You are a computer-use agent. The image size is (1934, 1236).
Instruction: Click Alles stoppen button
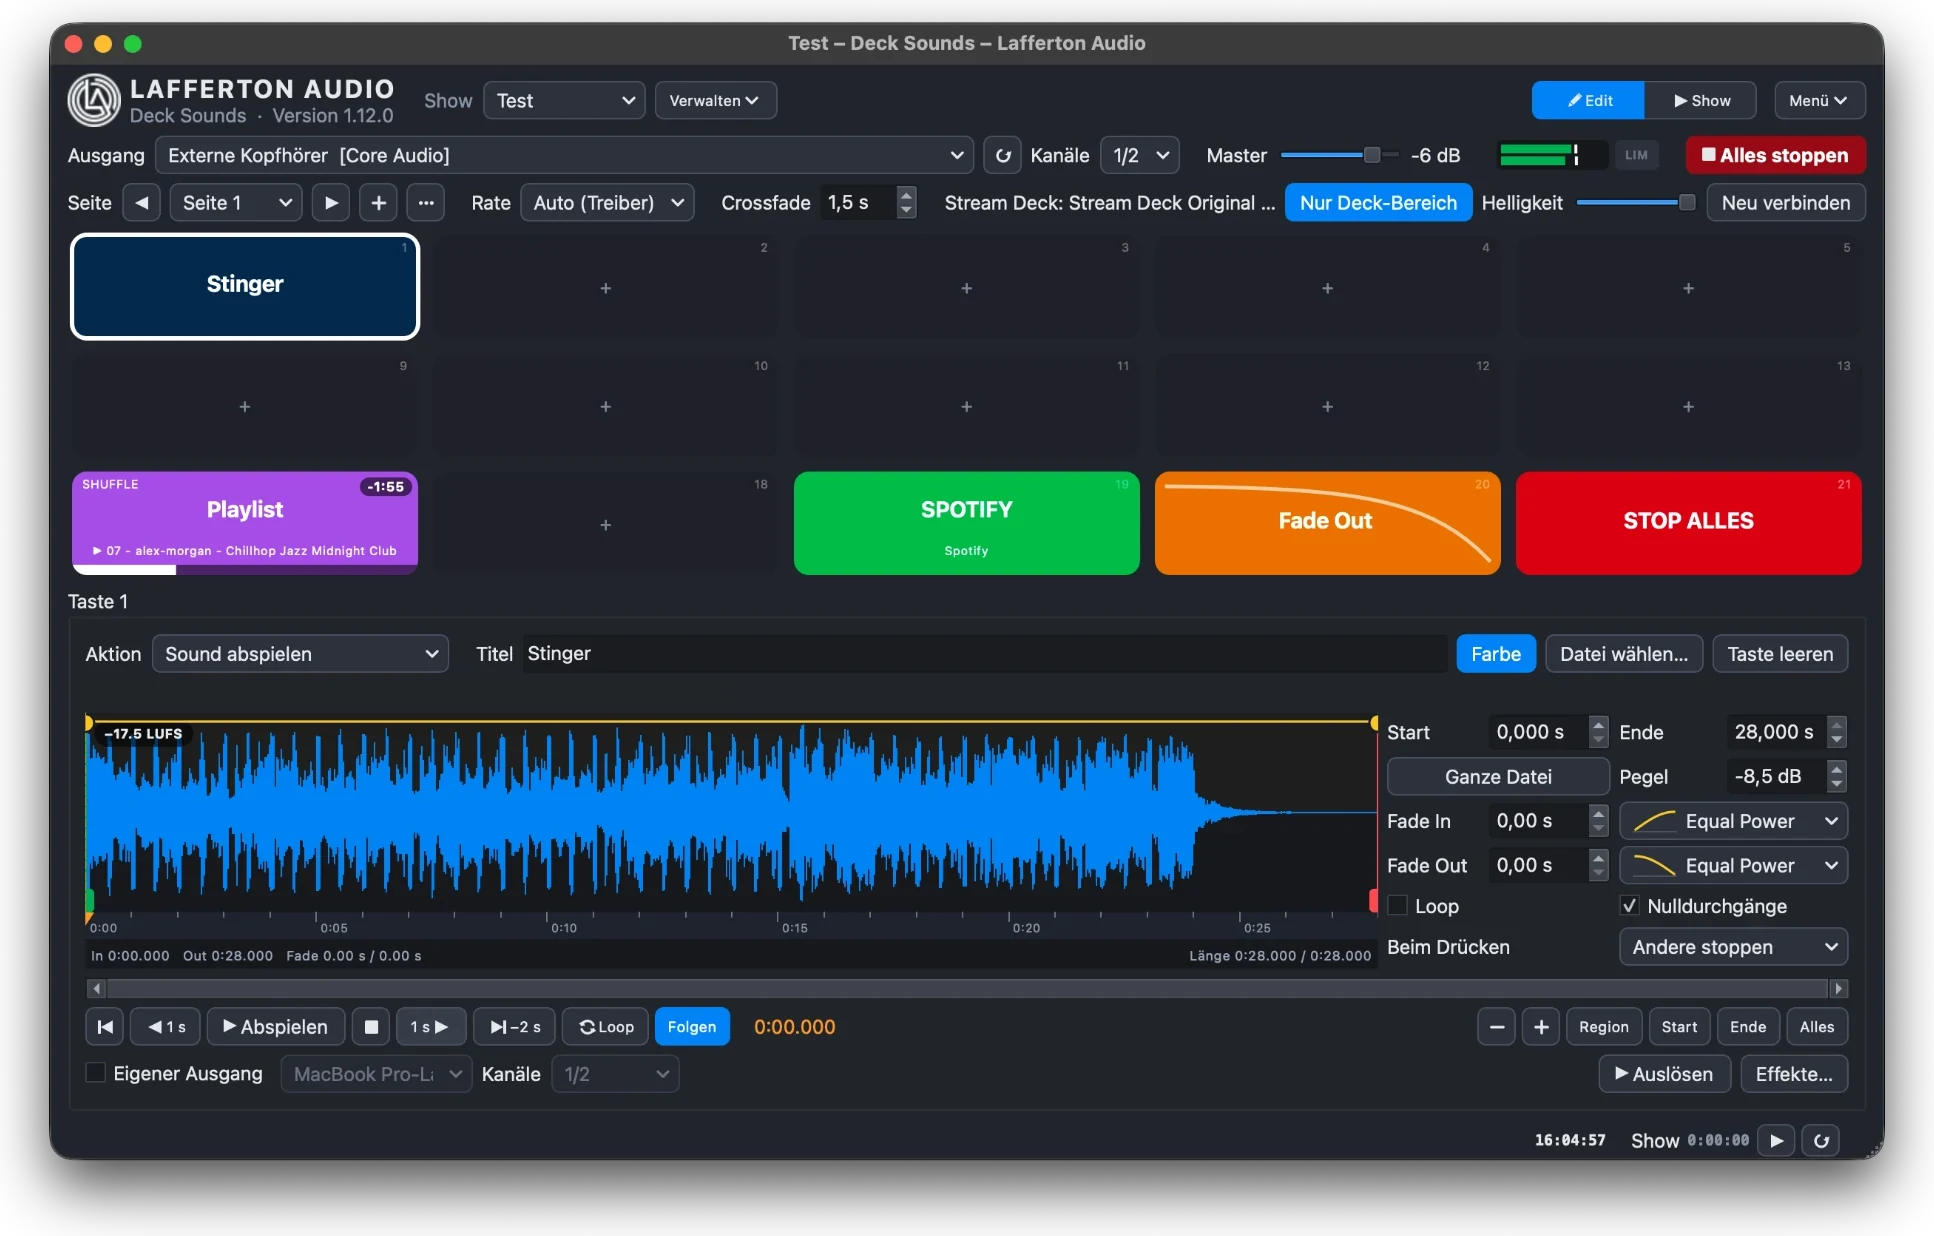1775,156
